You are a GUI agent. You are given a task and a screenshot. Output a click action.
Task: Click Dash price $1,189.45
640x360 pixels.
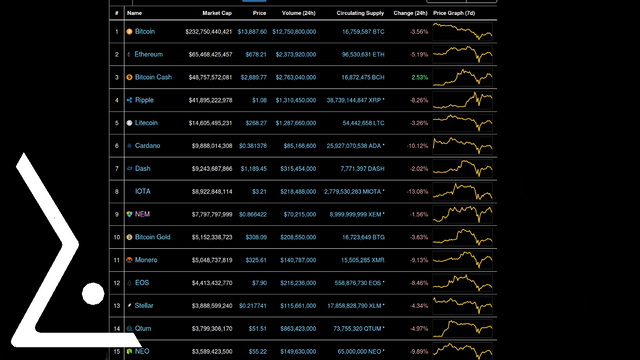tap(254, 169)
